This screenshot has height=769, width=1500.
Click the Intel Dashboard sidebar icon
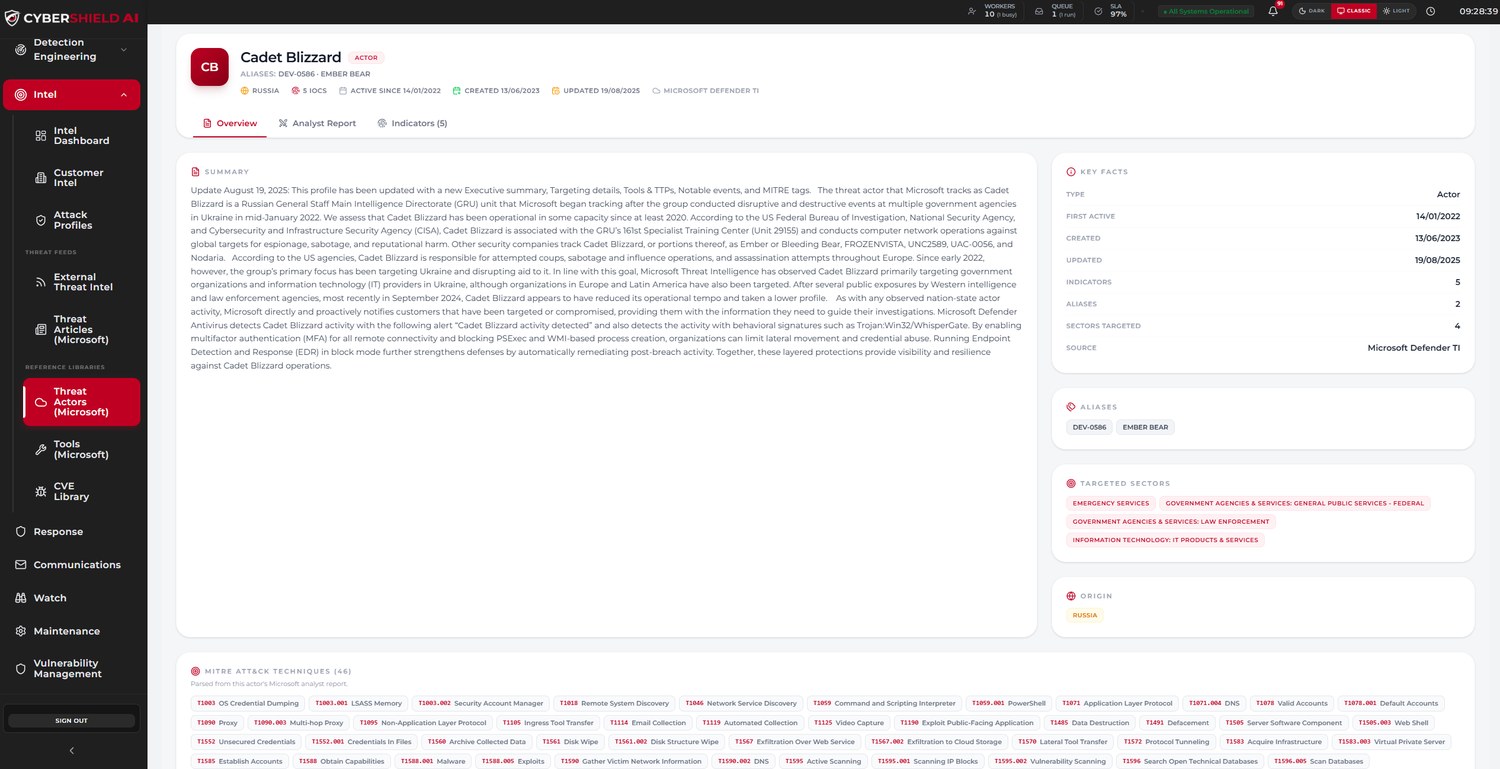click(x=41, y=135)
